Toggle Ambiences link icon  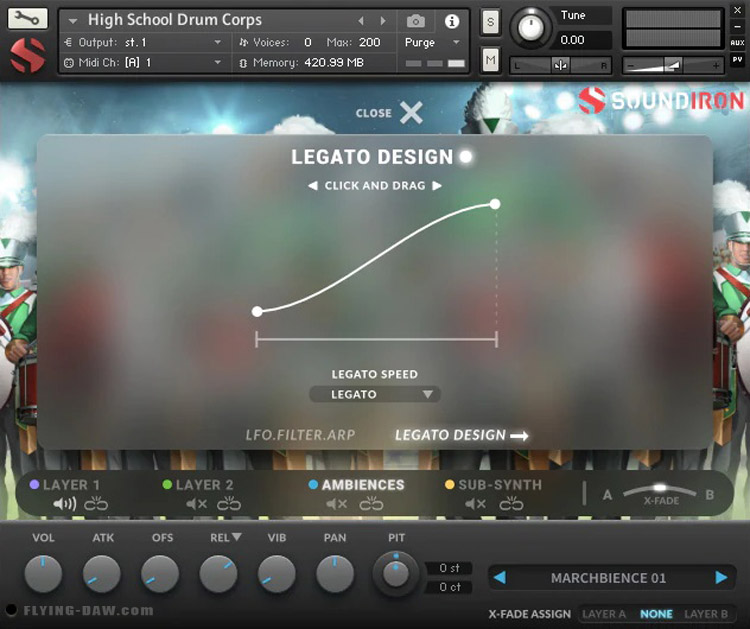click(x=372, y=504)
